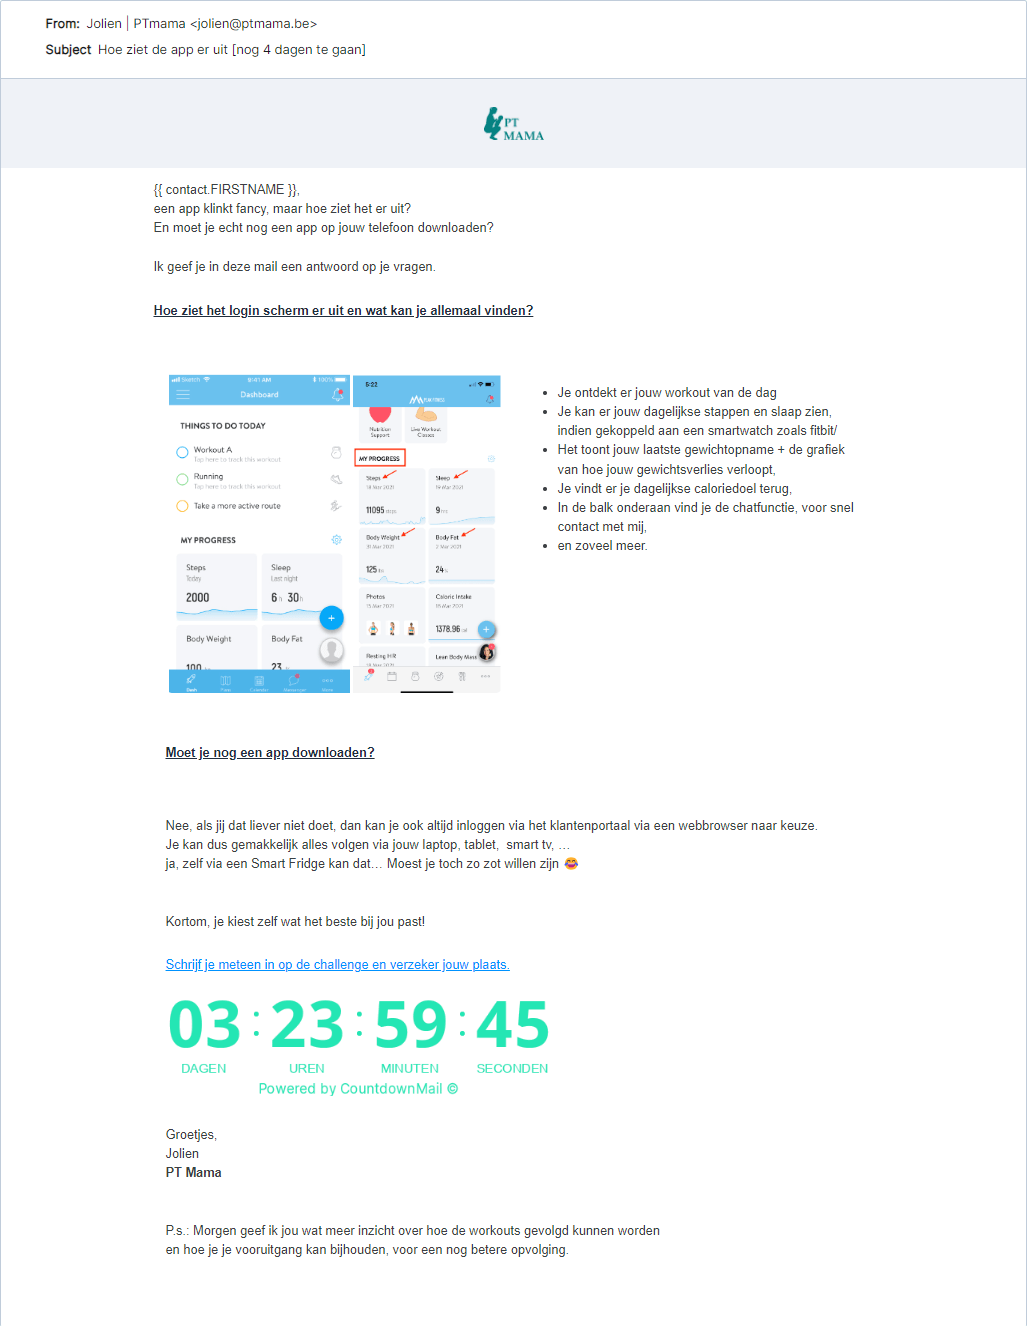The height and width of the screenshot is (1326, 1027).
Task: Open Steps card showing 11095
Action: pos(392,496)
